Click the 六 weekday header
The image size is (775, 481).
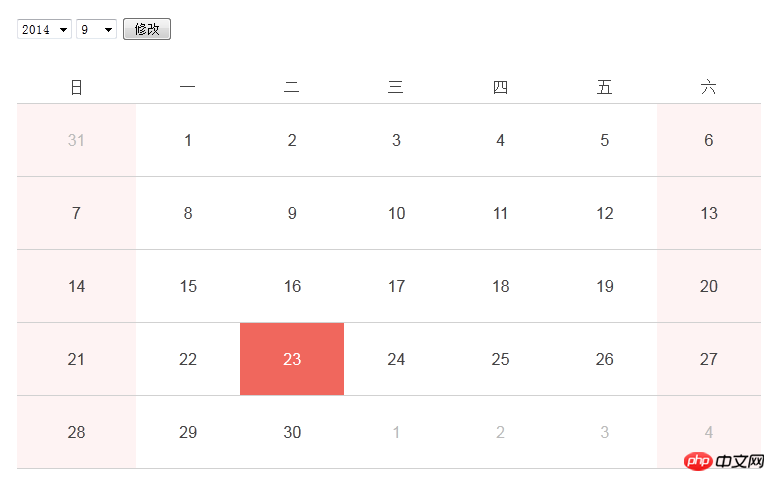pos(709,87)
